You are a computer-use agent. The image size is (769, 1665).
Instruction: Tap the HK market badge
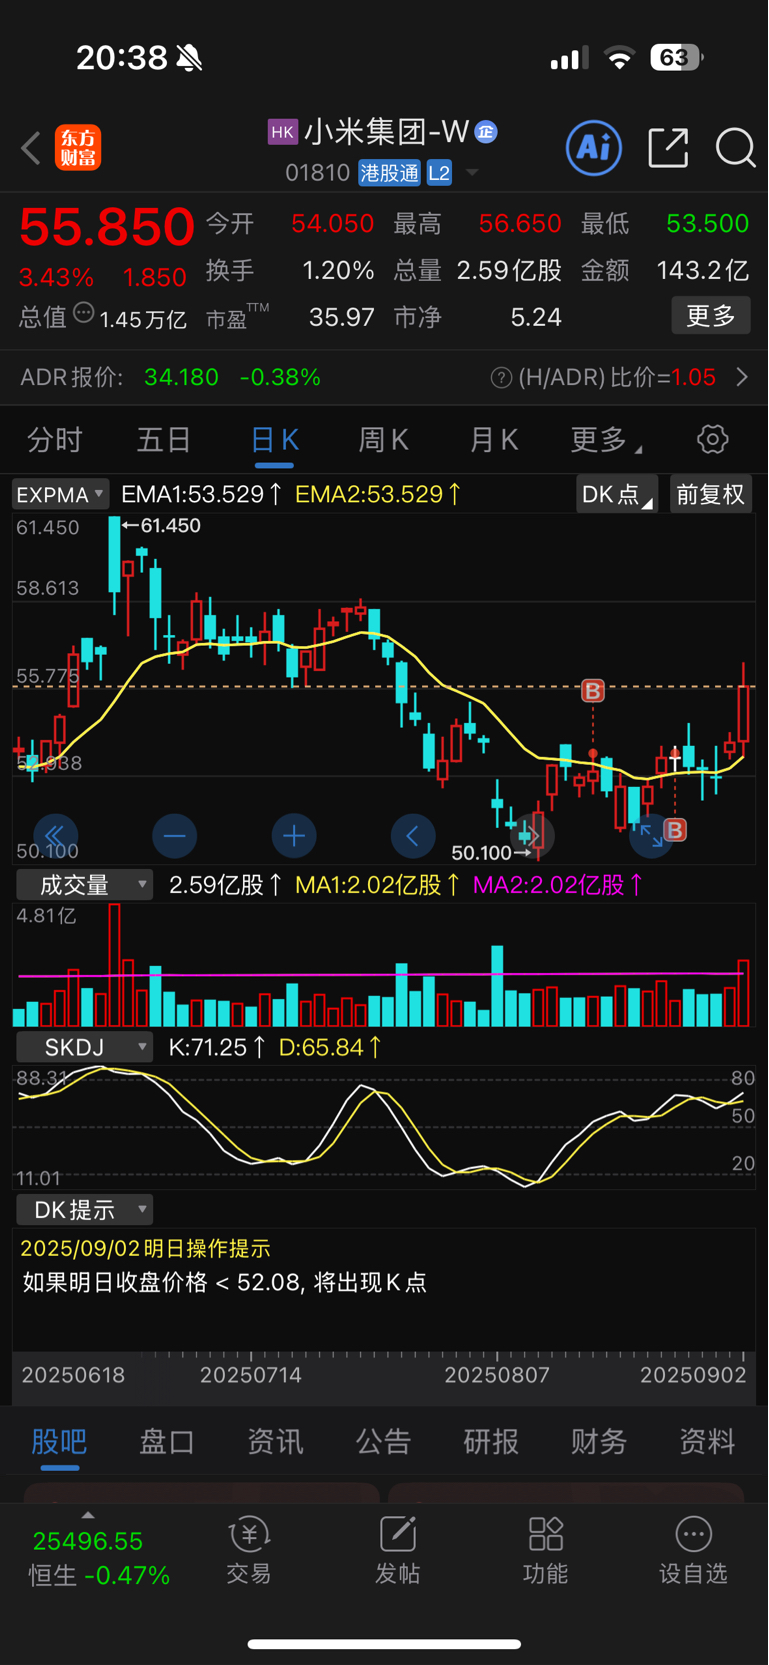(283, 132)
